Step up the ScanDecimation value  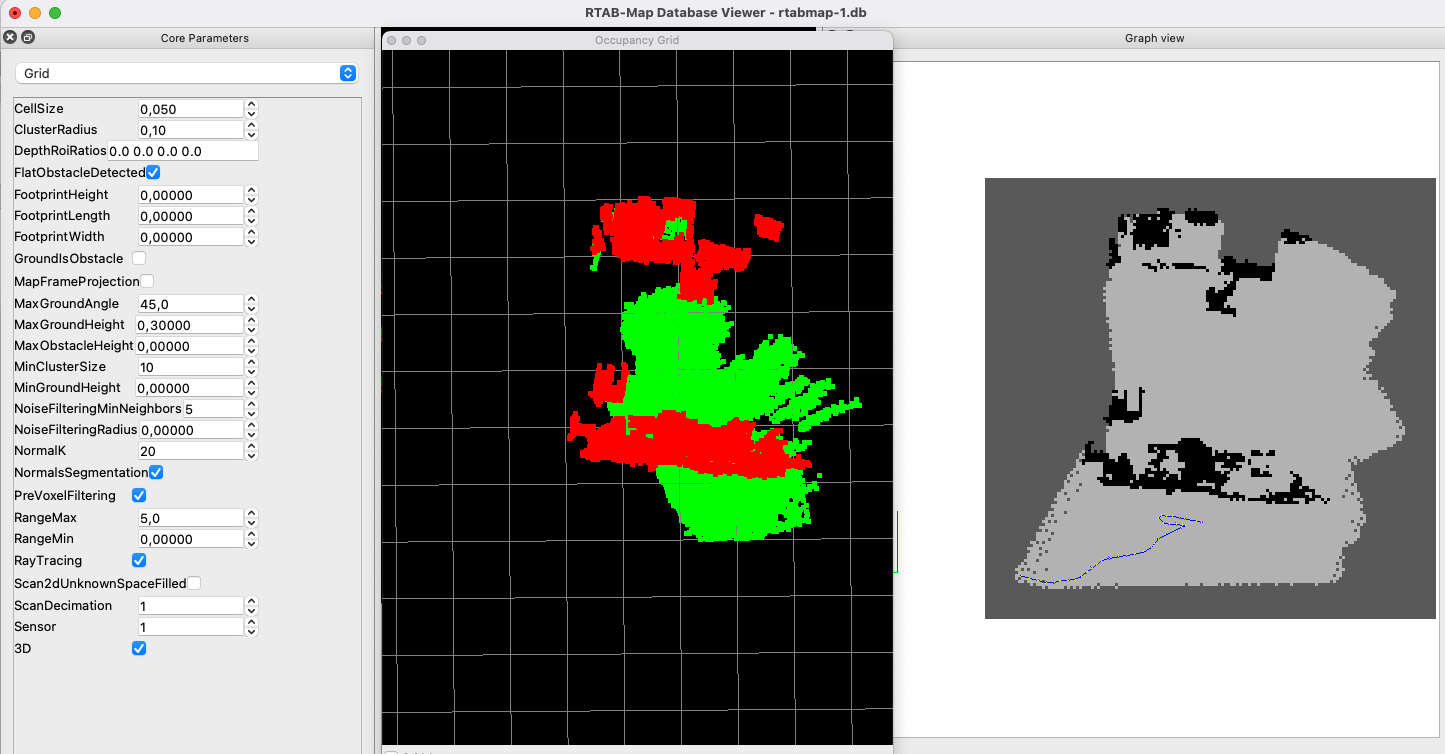coord(251,600)
